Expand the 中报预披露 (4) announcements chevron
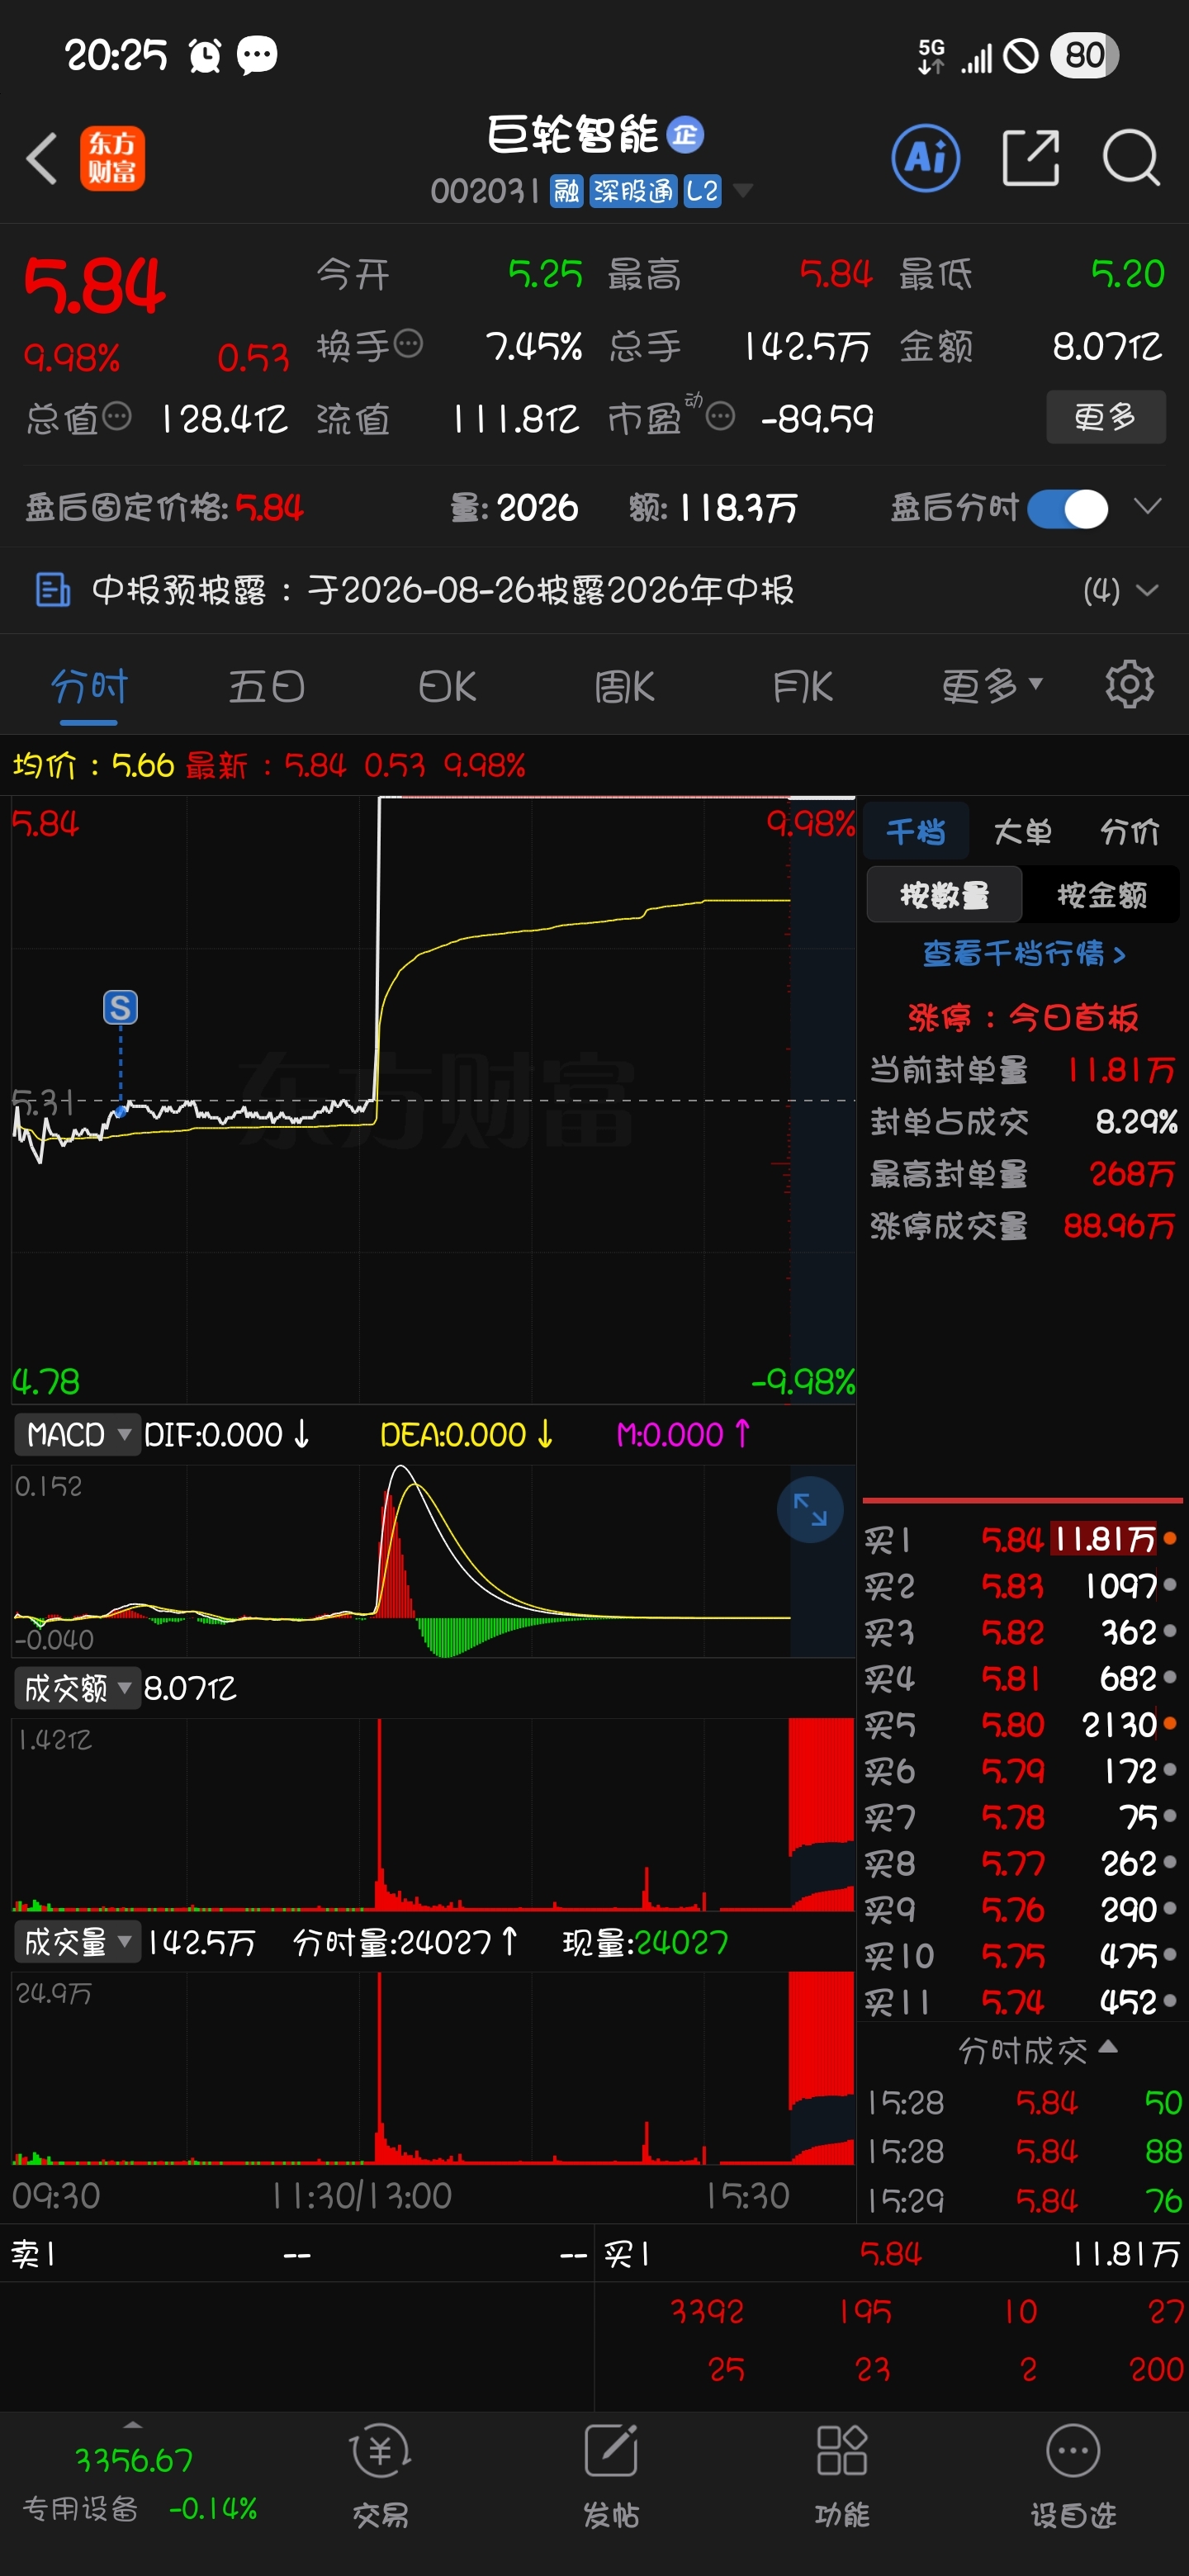The width and height of the screenshot is (1189, 2576). 1147,590
